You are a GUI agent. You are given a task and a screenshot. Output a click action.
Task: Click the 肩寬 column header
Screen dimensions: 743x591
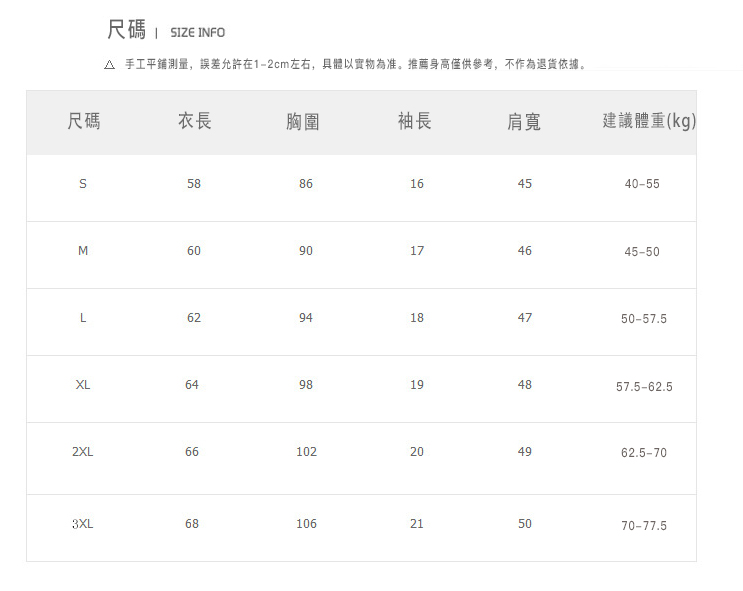(x=524, y=122)
